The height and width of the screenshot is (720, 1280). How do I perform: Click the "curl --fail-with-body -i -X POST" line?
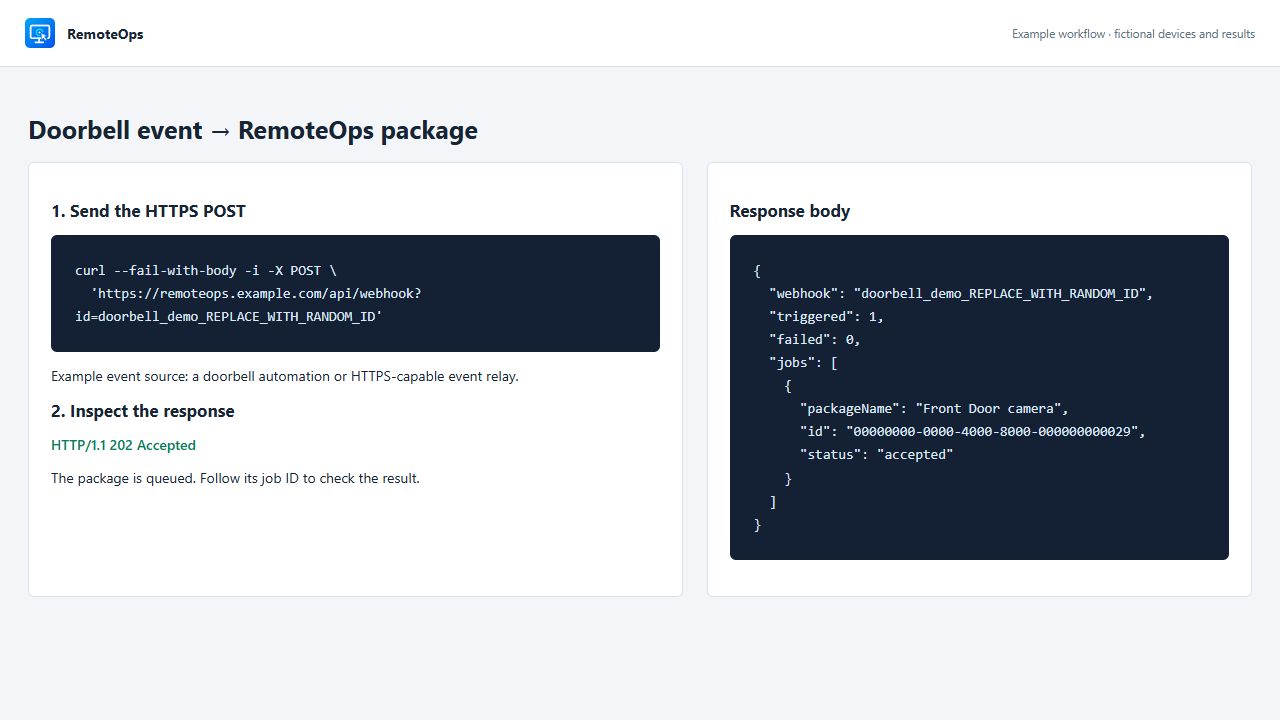[206, 270]
